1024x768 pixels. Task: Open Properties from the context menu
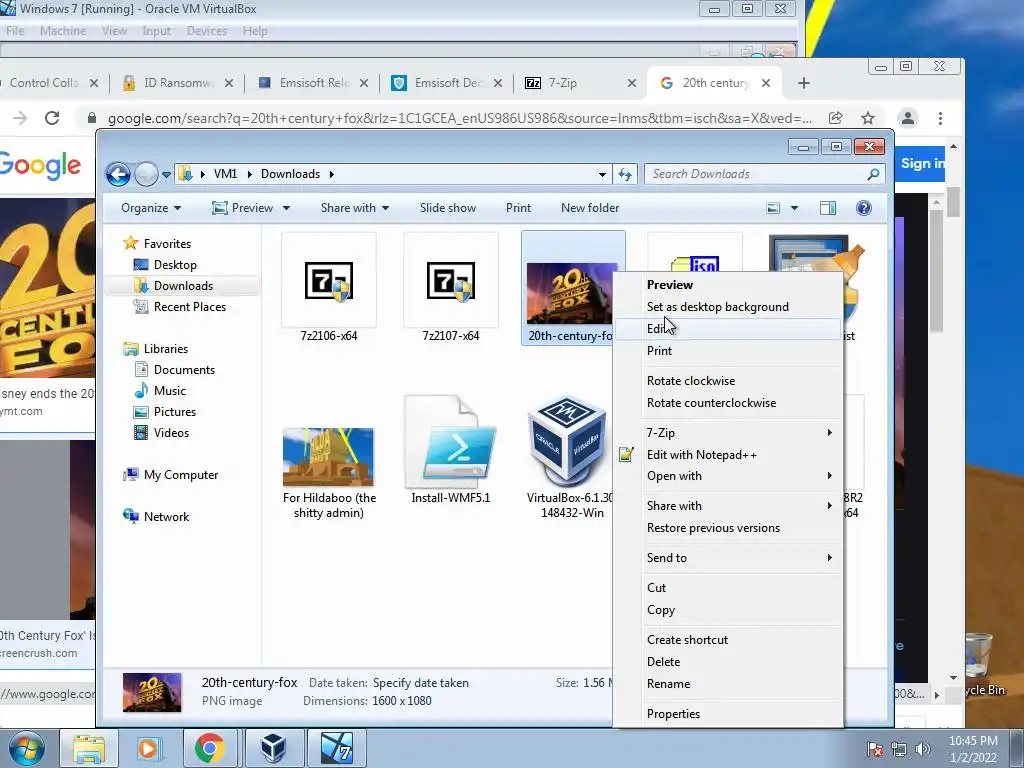tap(728, 714)
